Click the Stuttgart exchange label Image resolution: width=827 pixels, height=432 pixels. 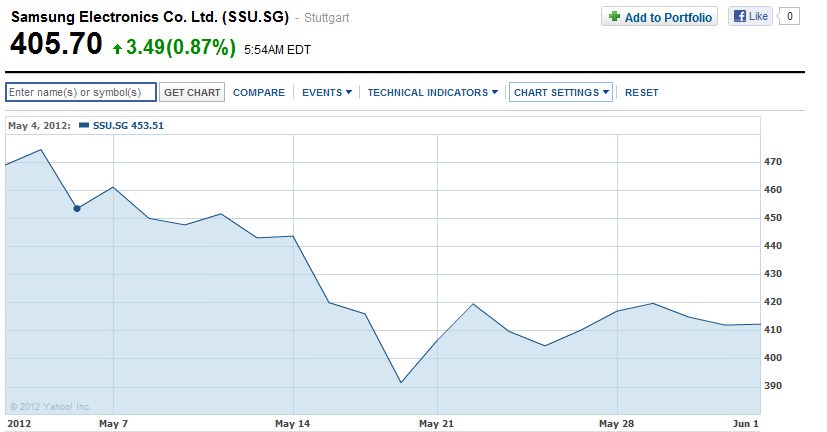326,18
